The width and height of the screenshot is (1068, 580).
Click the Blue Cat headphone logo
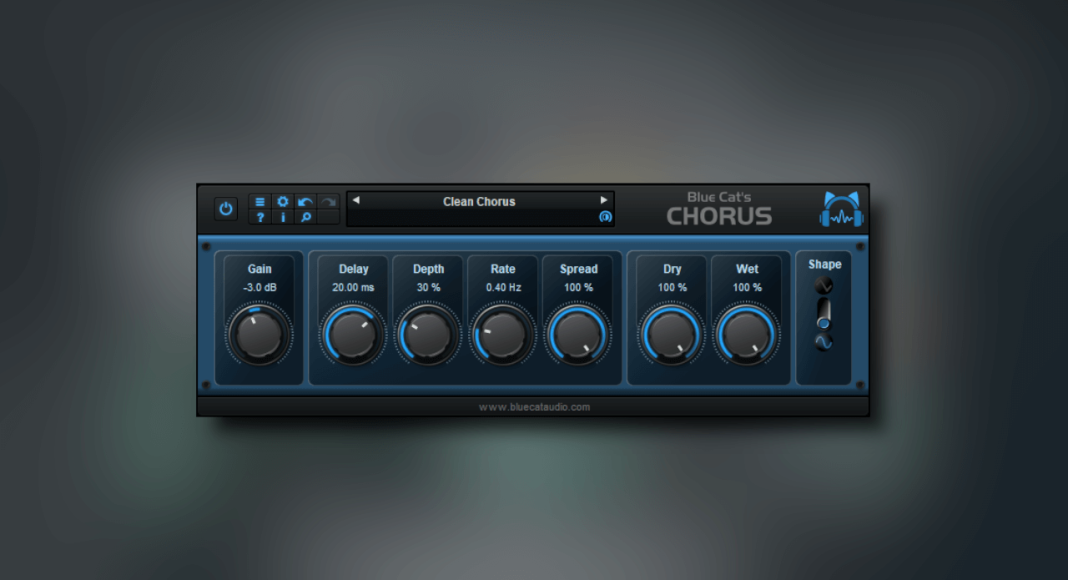pyautogui.click(x=841, y=210)
